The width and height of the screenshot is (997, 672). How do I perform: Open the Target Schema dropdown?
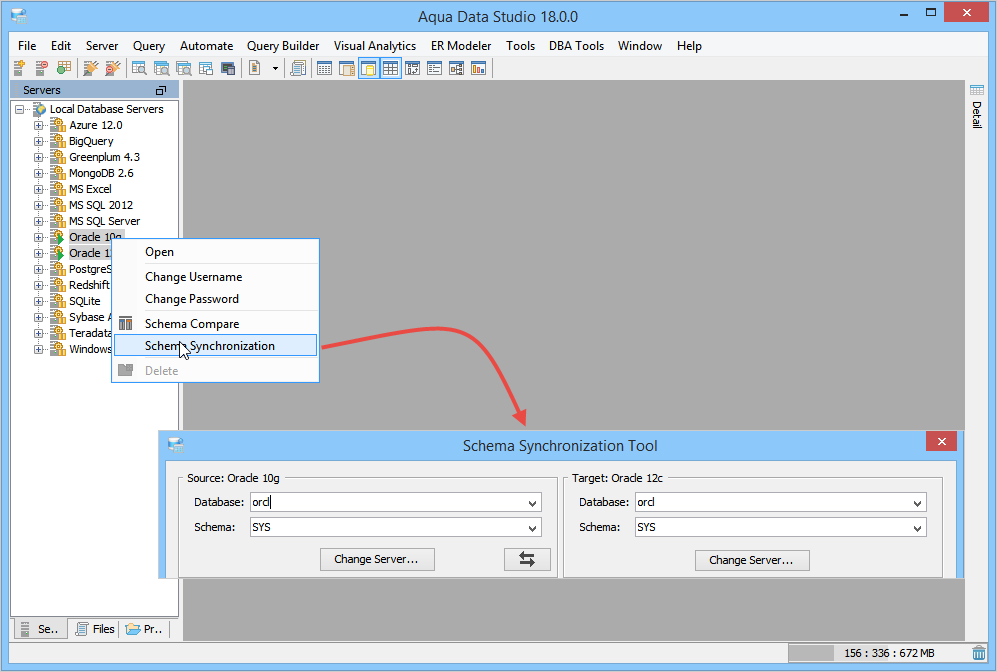click(x=917, y=528)
